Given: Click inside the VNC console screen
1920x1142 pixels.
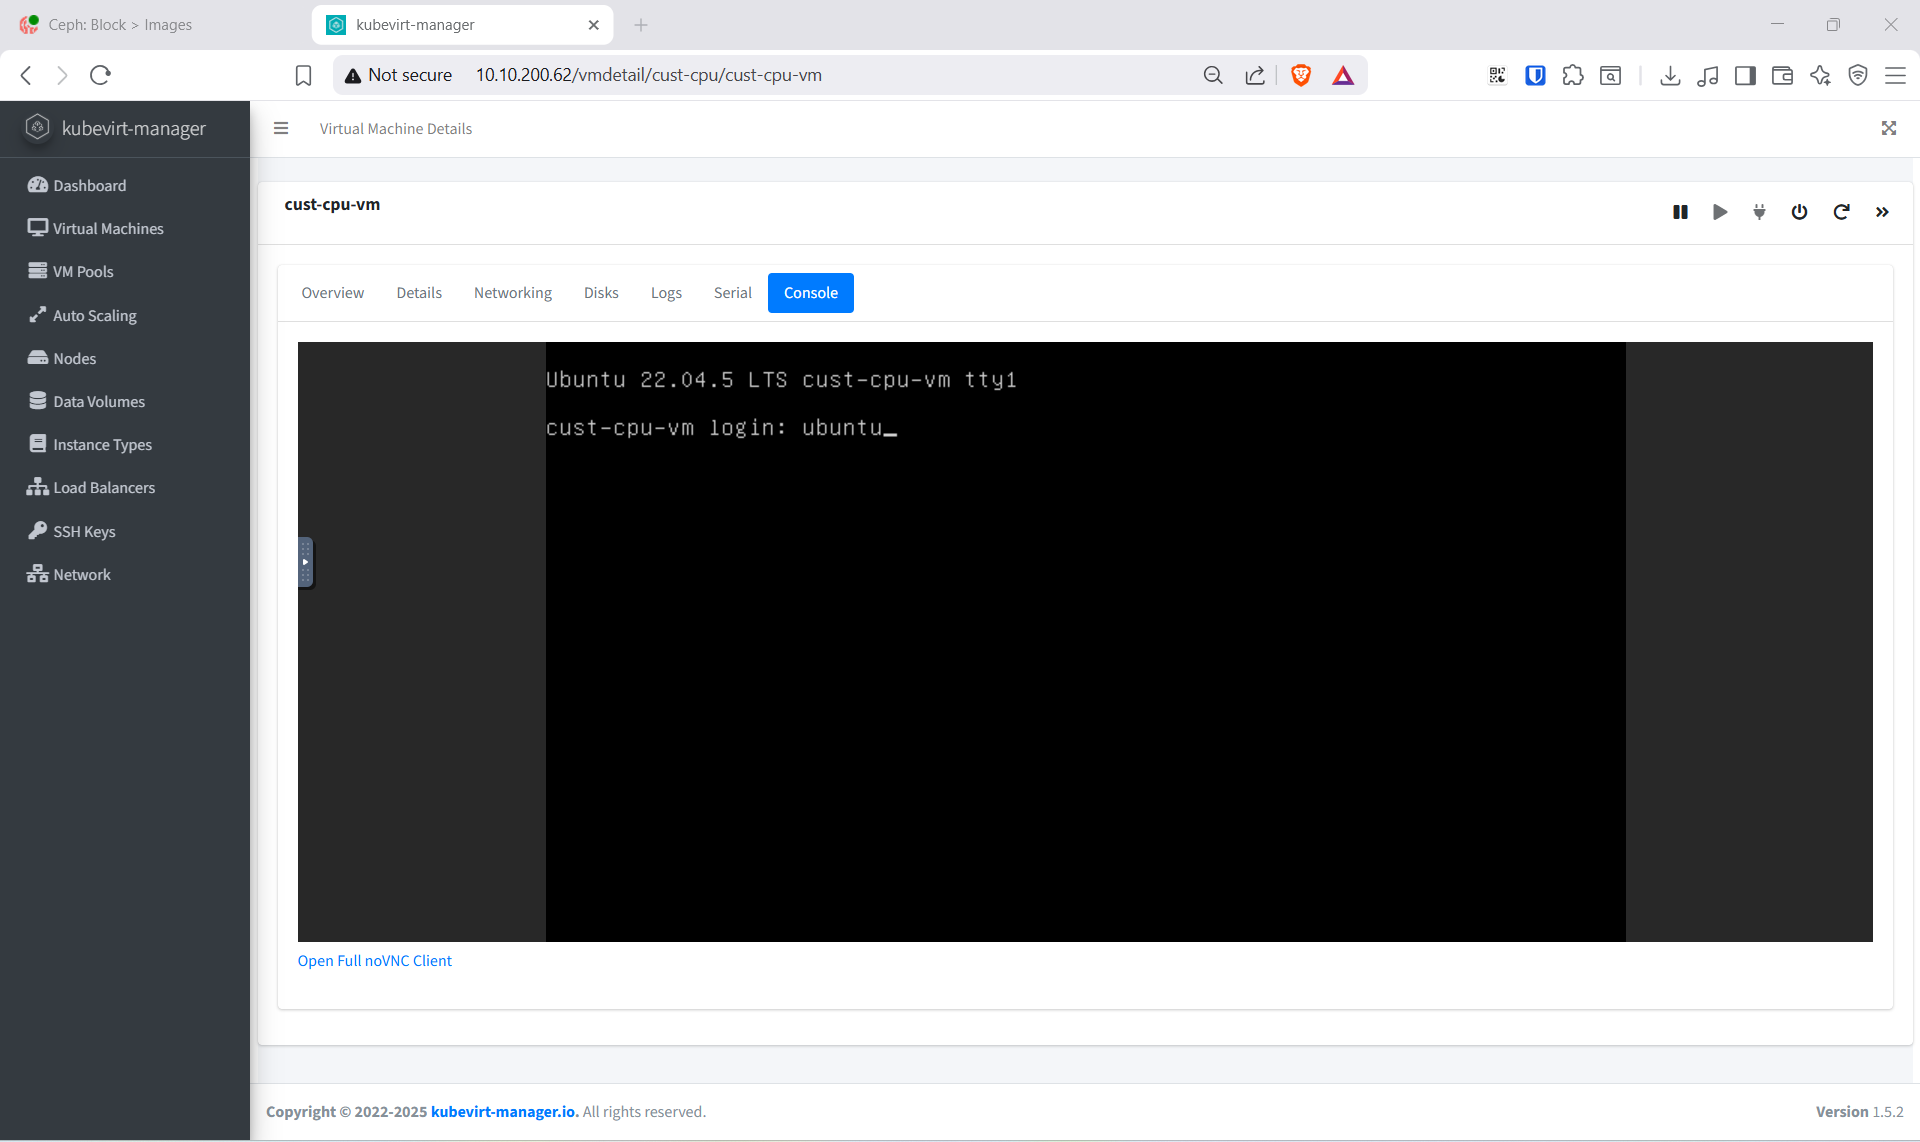Looking at the screenshot, I should click(x=1085, y=642).
